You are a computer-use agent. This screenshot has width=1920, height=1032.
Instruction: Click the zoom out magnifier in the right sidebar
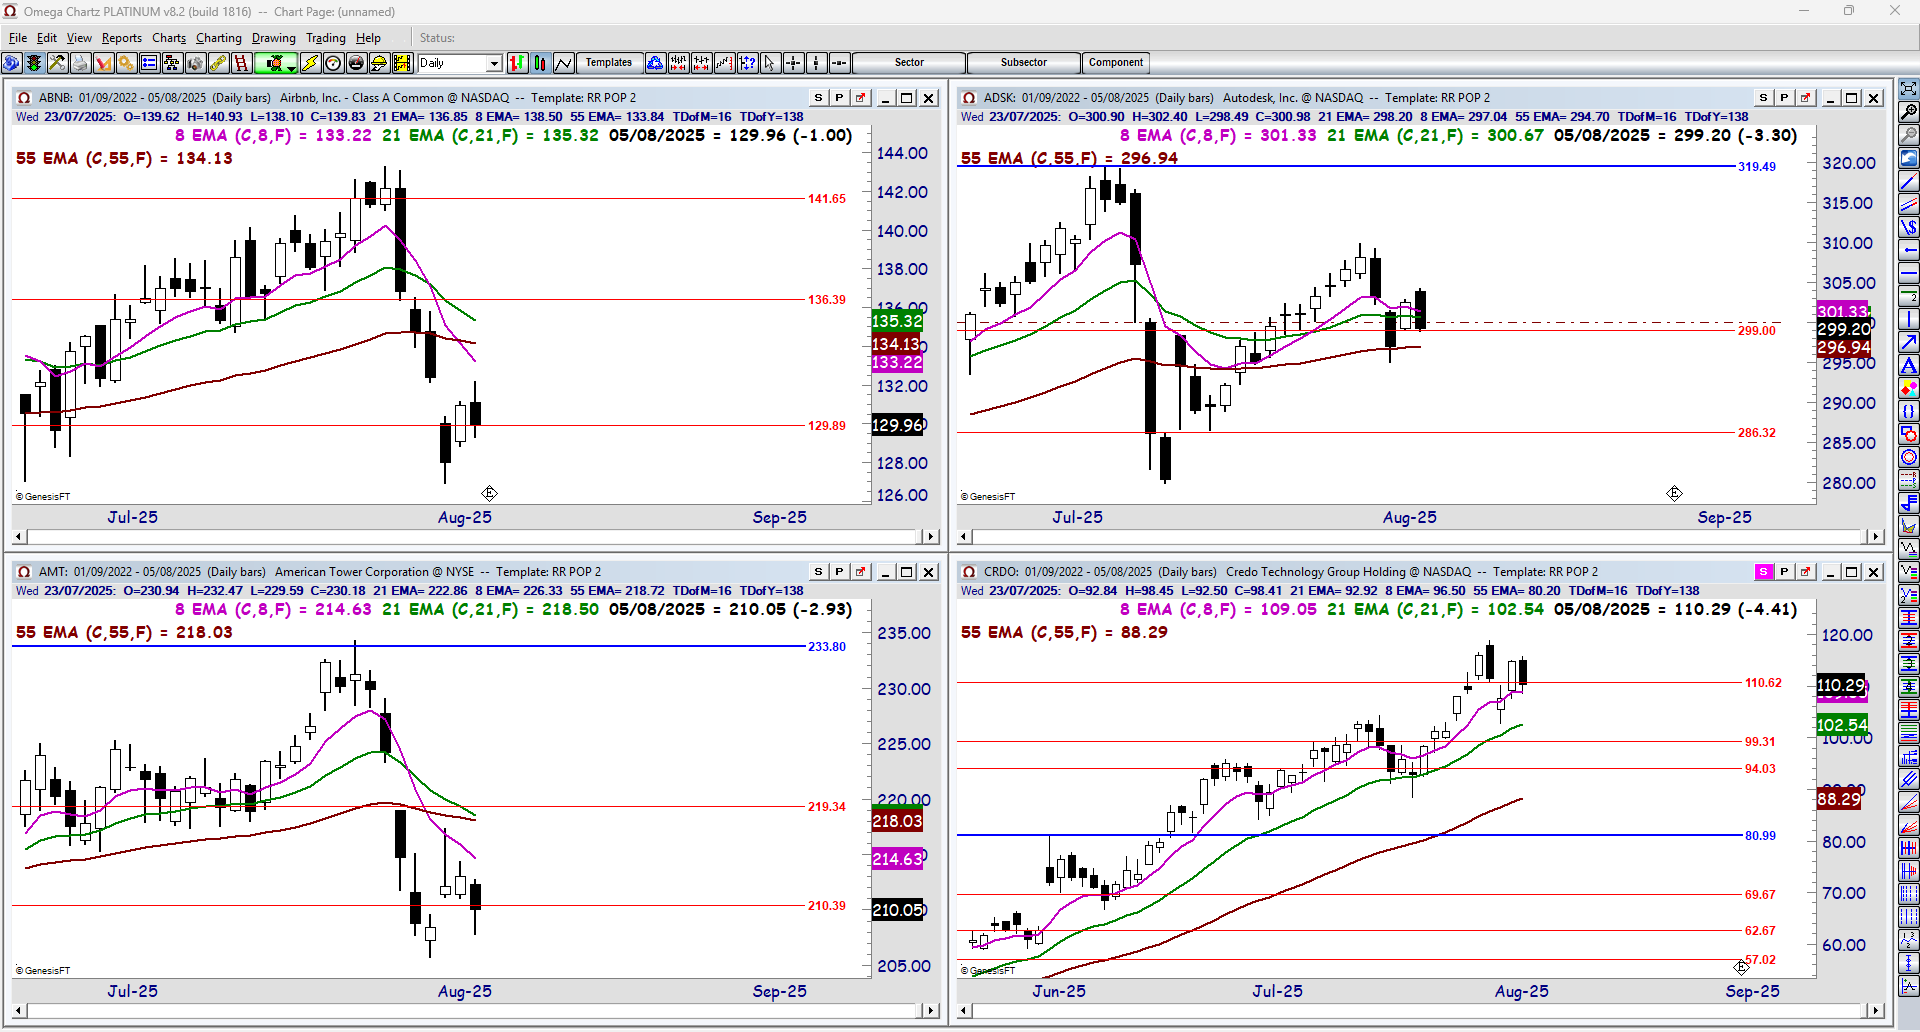(x=1909, y=135)
